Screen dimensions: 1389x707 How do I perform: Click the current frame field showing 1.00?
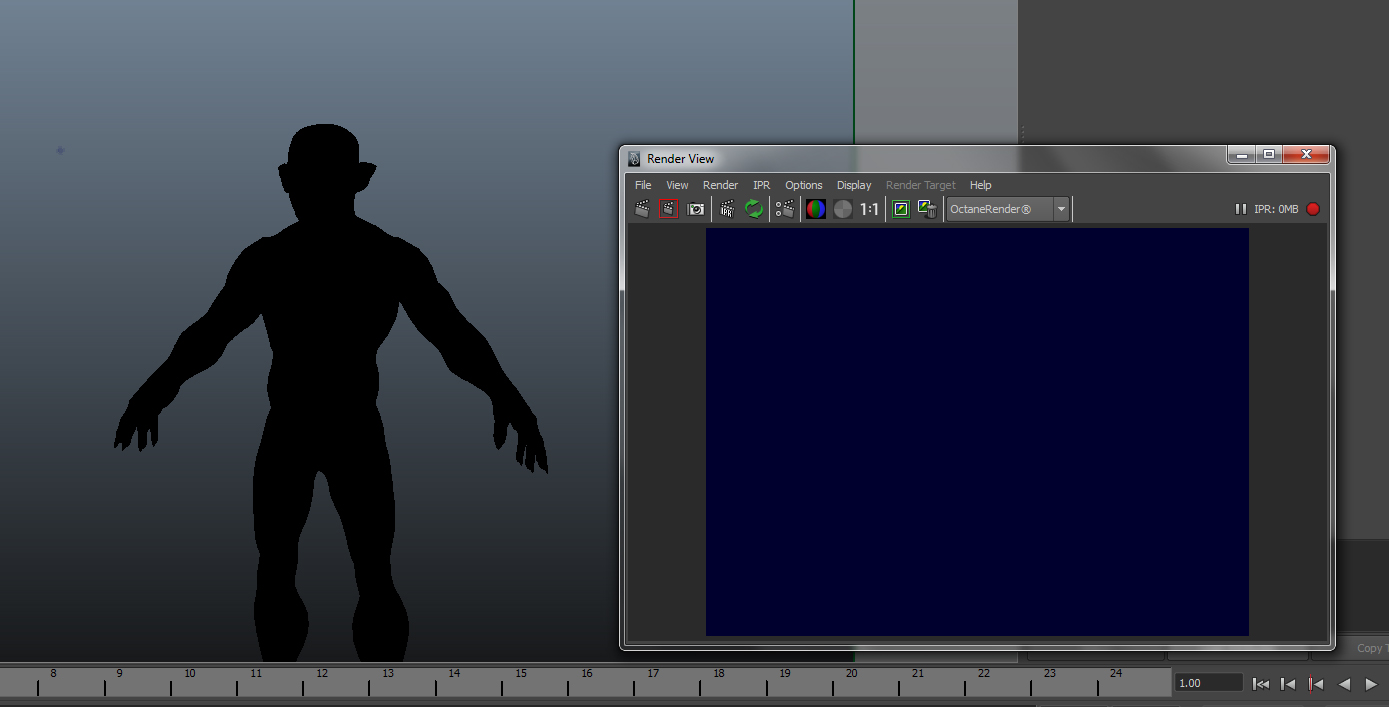(1208, 683)
